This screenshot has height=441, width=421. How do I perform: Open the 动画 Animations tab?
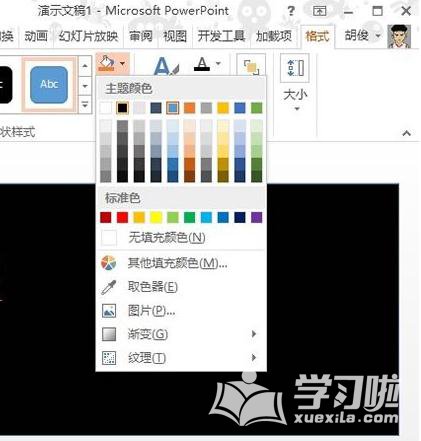coord(36,36)
